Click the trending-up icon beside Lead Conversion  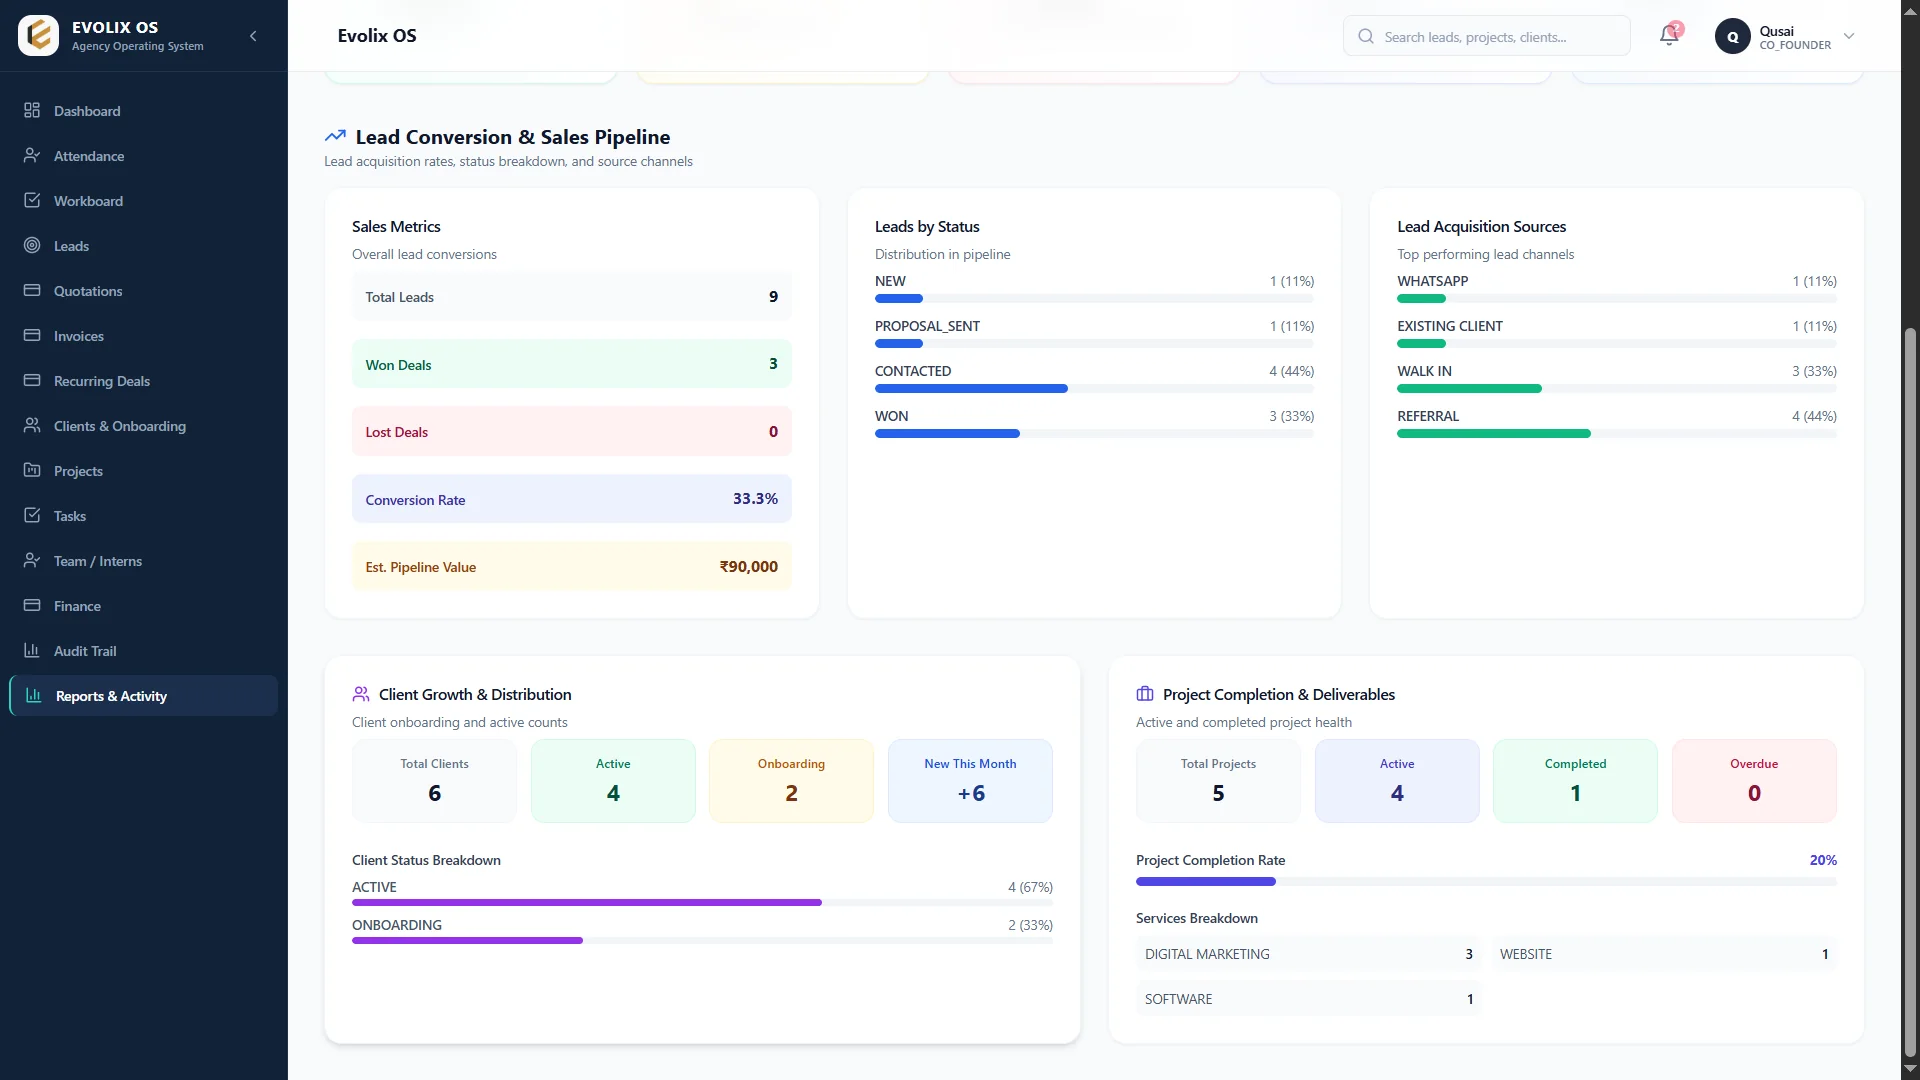click(335, 136)
